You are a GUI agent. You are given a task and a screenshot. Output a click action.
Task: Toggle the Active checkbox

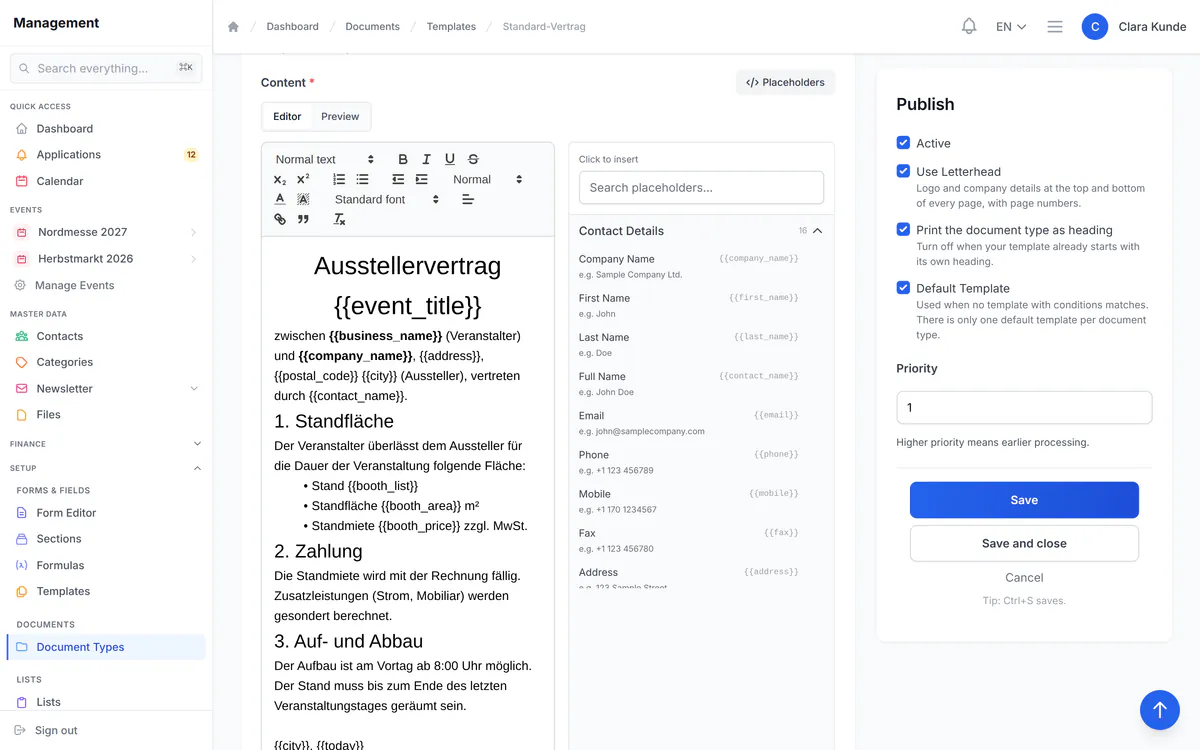coord(903,143)
